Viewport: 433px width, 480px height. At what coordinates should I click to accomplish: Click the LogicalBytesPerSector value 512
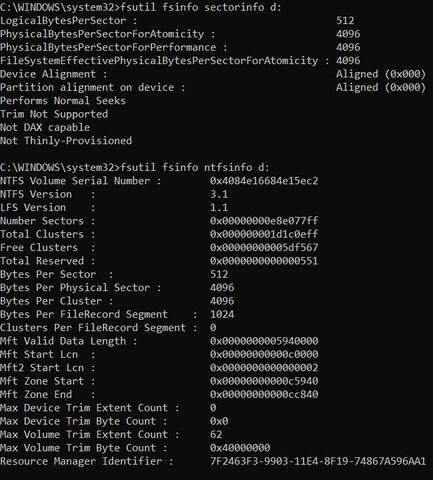pos(345,21)
